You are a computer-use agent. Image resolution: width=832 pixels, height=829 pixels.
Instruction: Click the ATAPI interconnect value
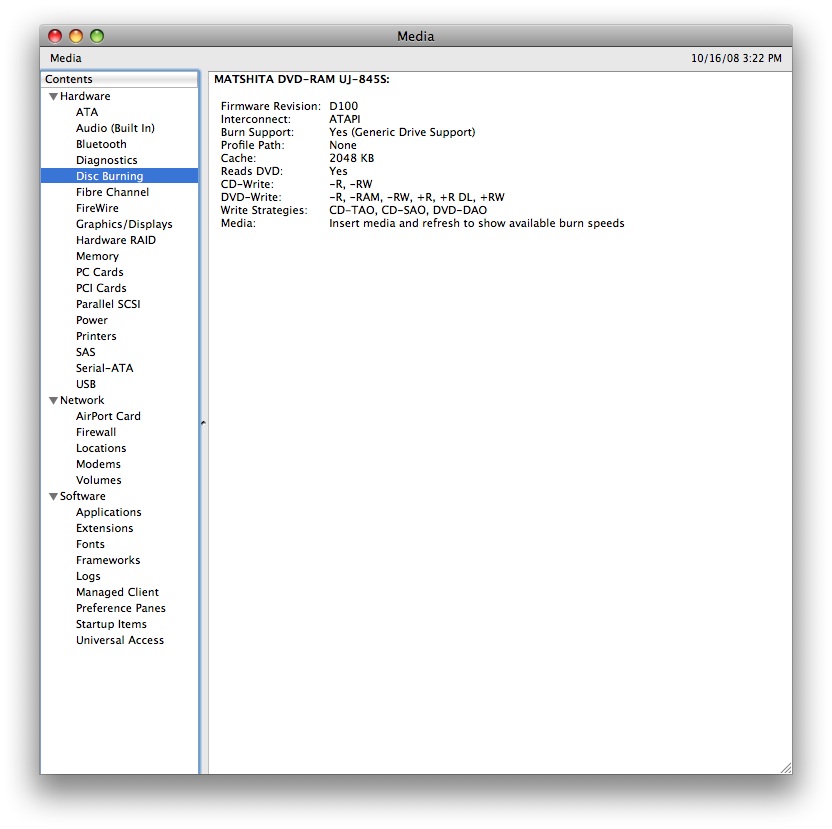click(344, 119)
